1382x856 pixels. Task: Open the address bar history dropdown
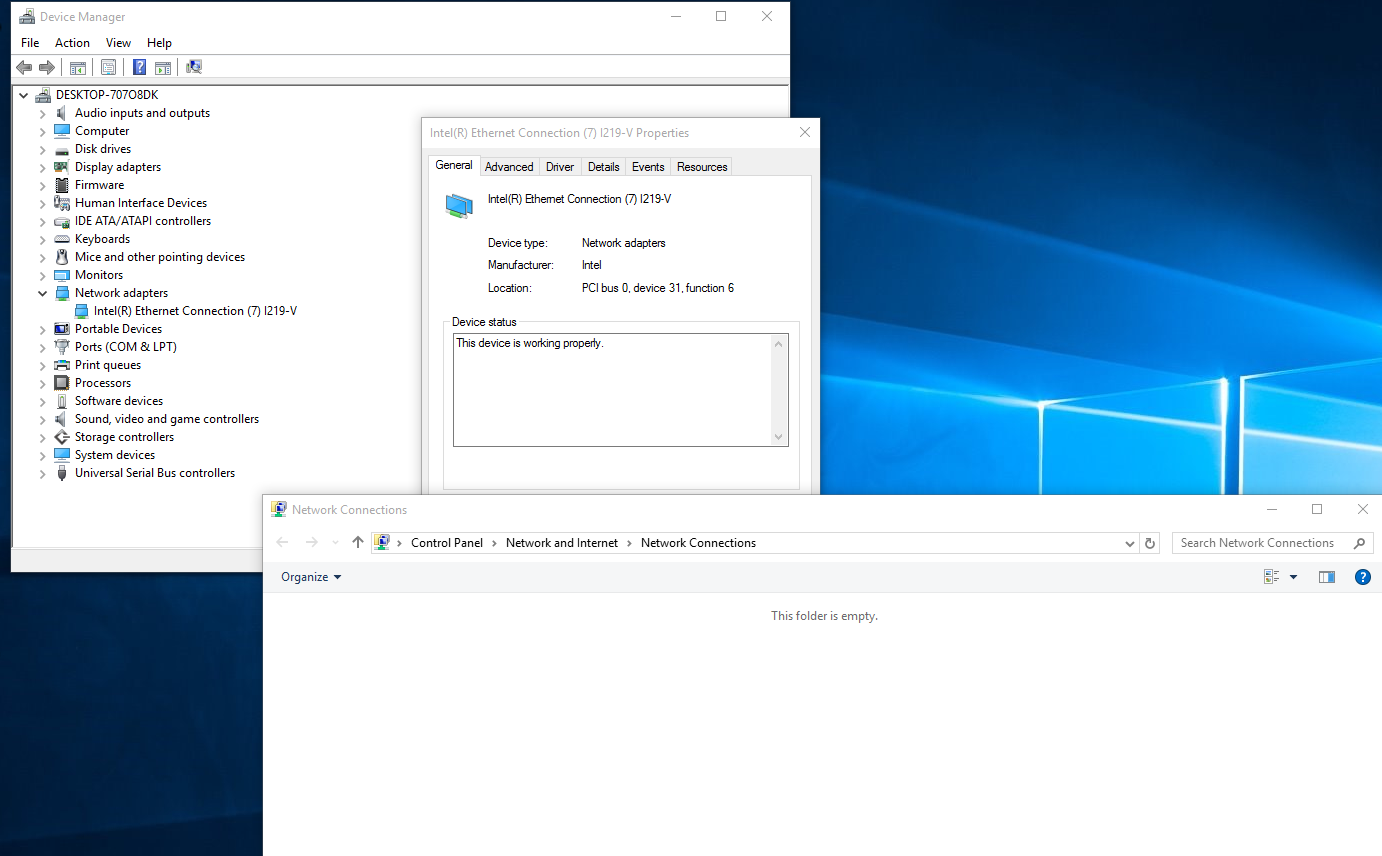[1130, 543]
